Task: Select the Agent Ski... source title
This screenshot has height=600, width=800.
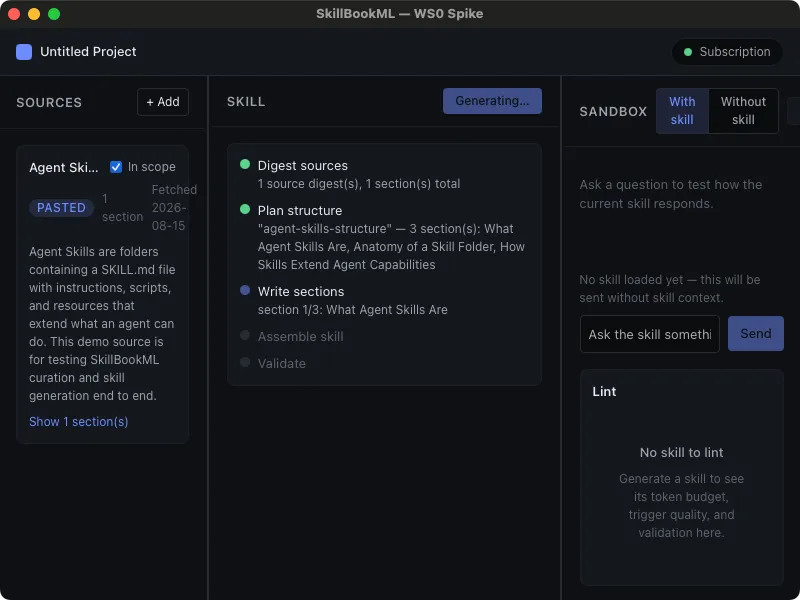Action: point(64,168)
